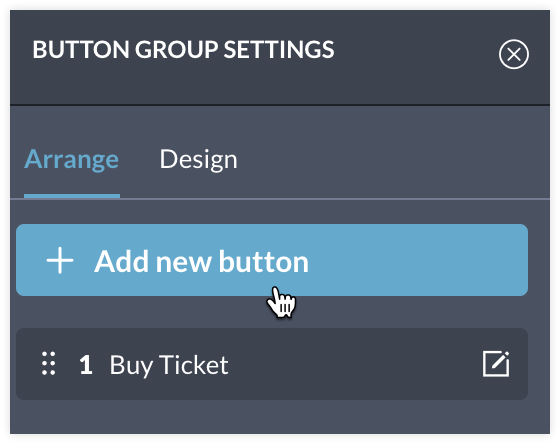The image size is (560, 444).
Task: Click the word "Ticket" in the list entry
Action: [x=194, y=365]
